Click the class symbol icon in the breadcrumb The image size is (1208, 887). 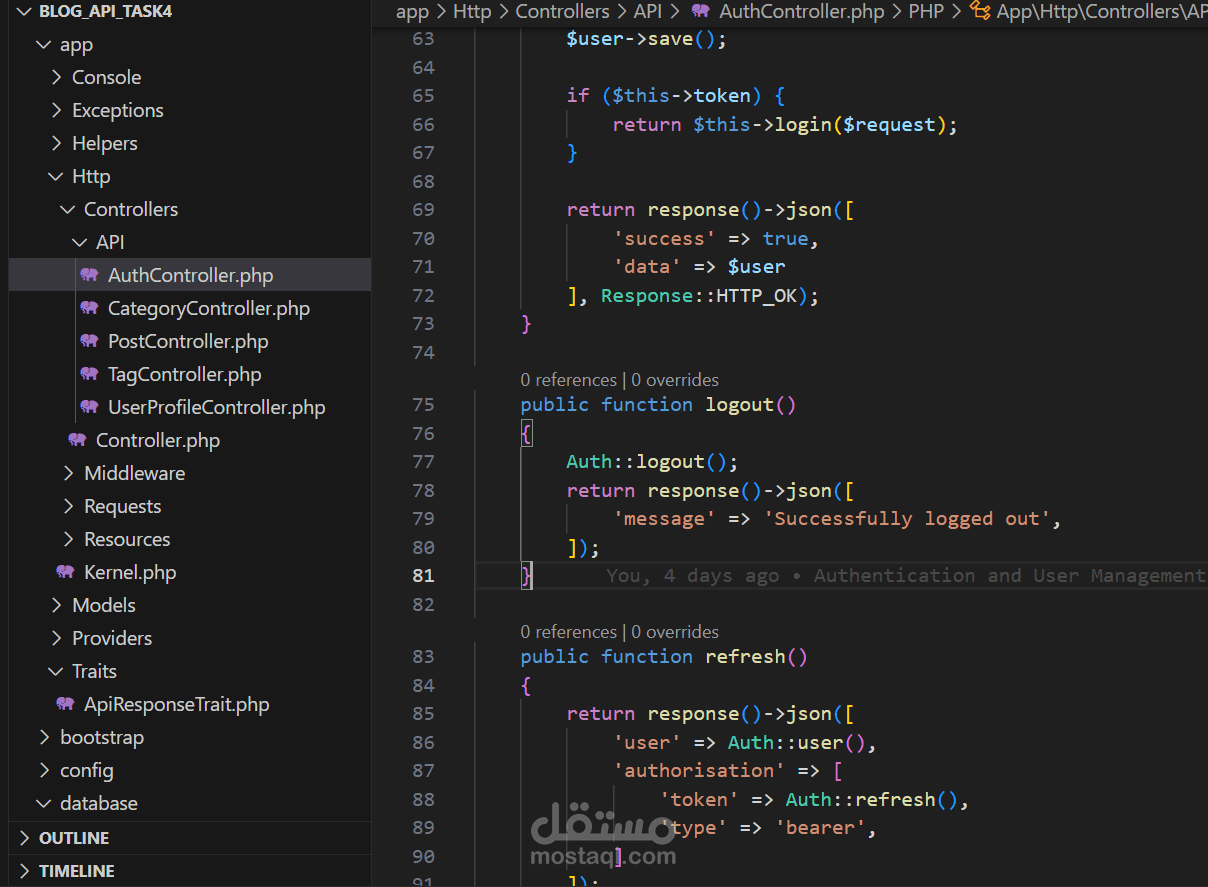(980, 11)
